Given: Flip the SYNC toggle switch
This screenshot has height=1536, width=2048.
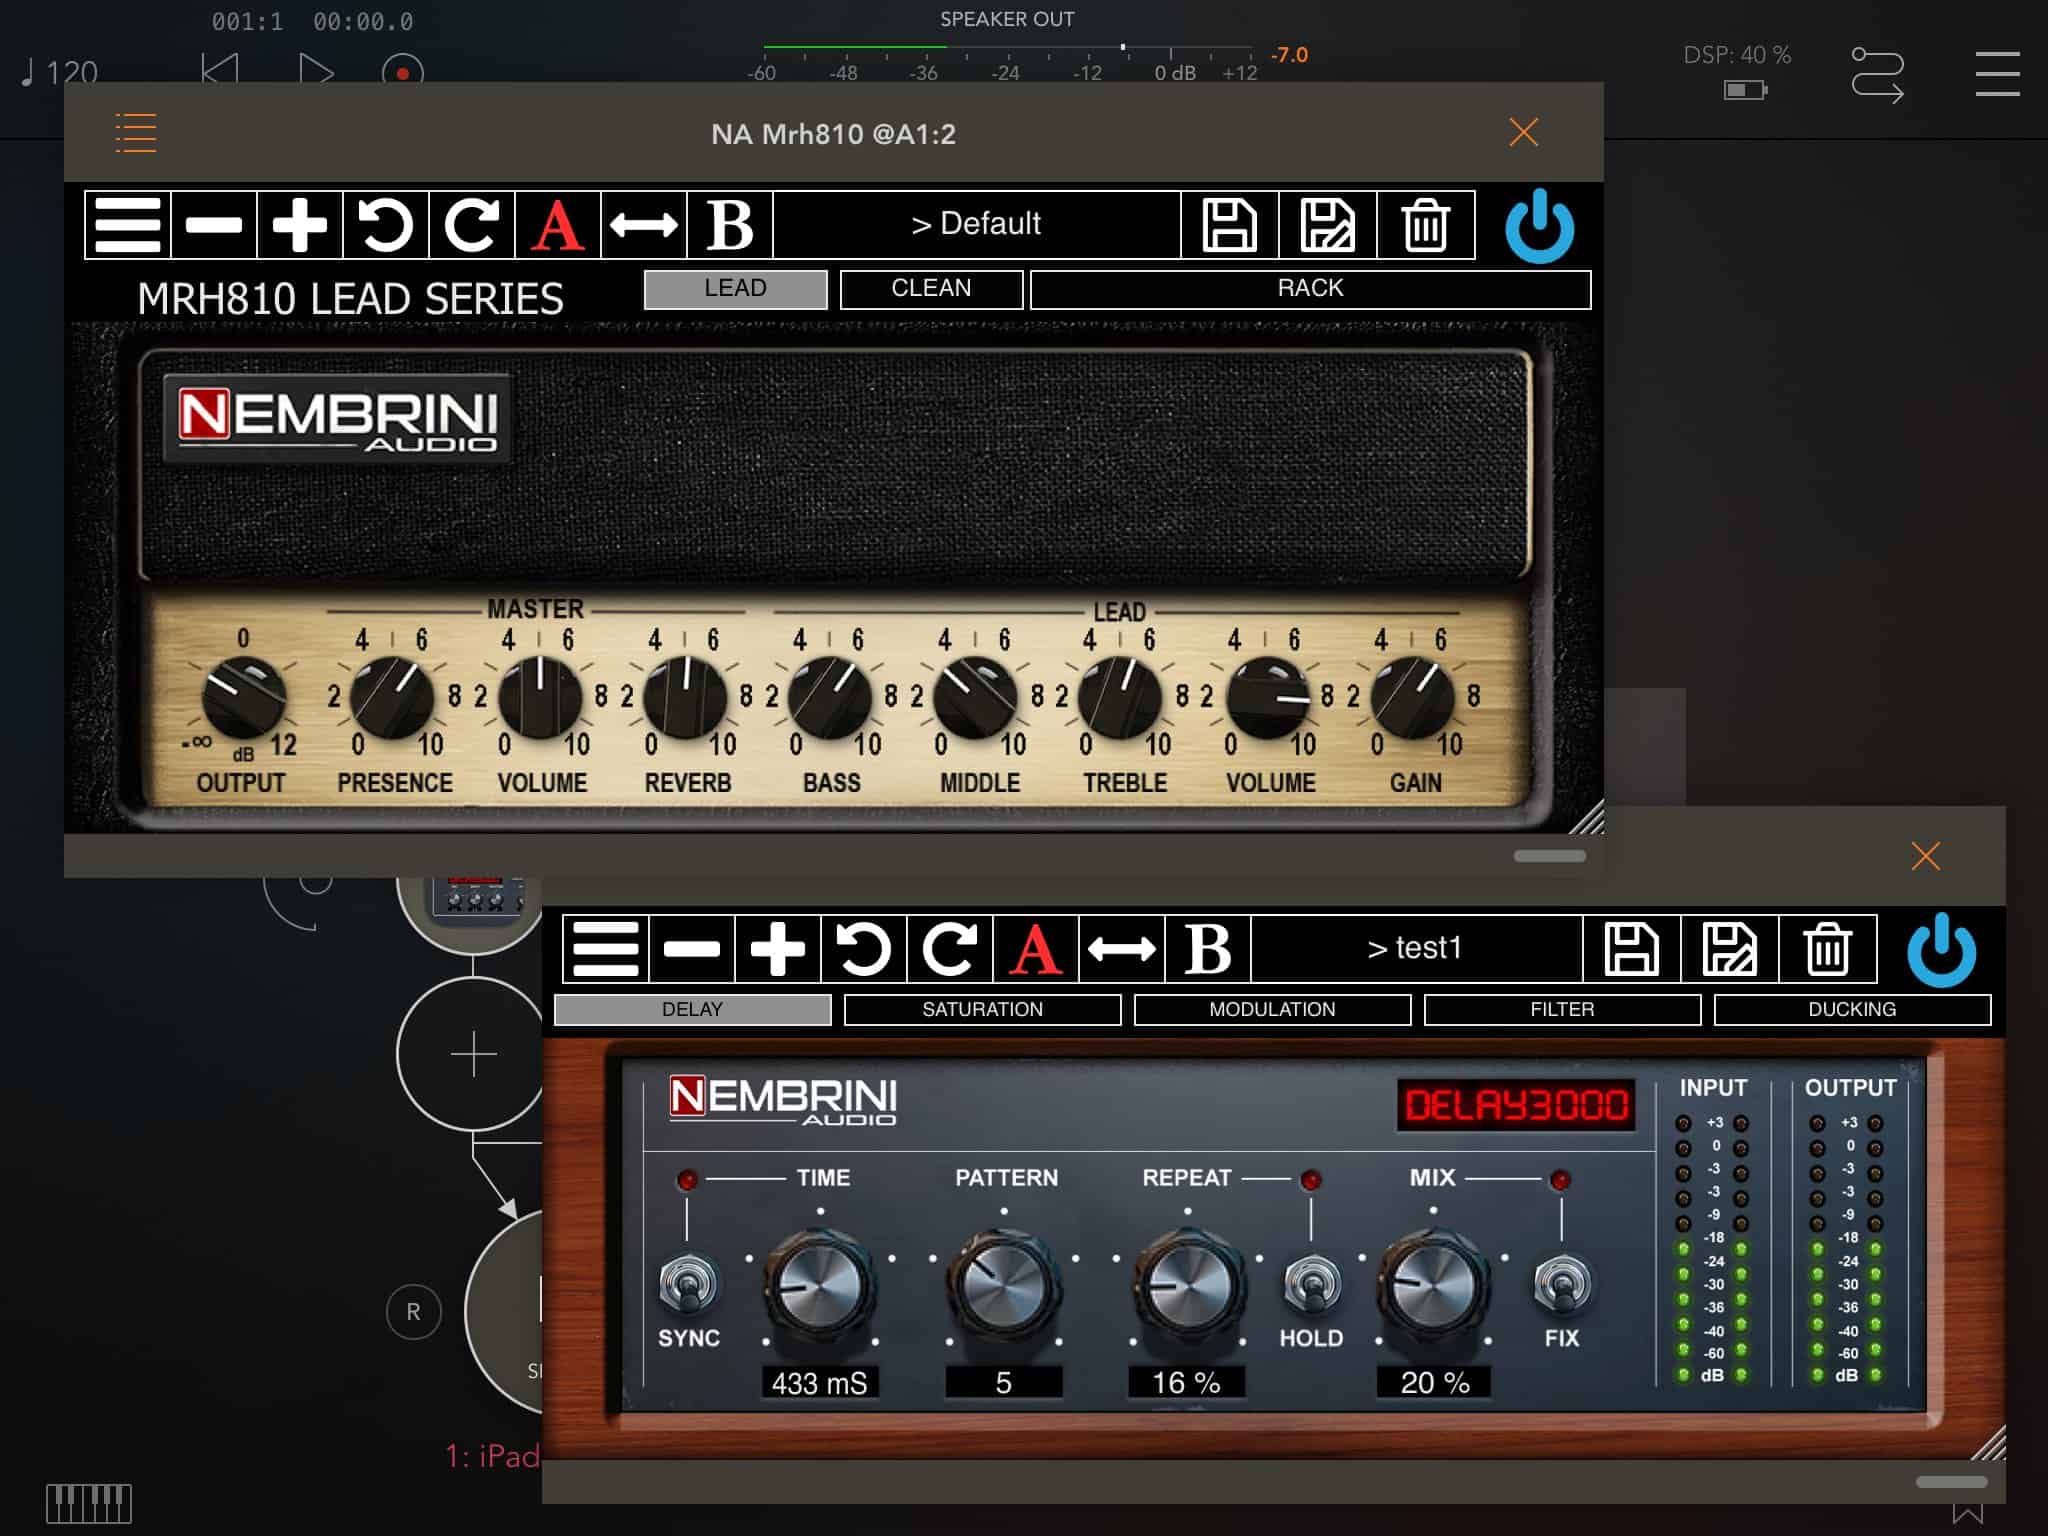Looking at the screenshot, I should tap(688, 1284).
